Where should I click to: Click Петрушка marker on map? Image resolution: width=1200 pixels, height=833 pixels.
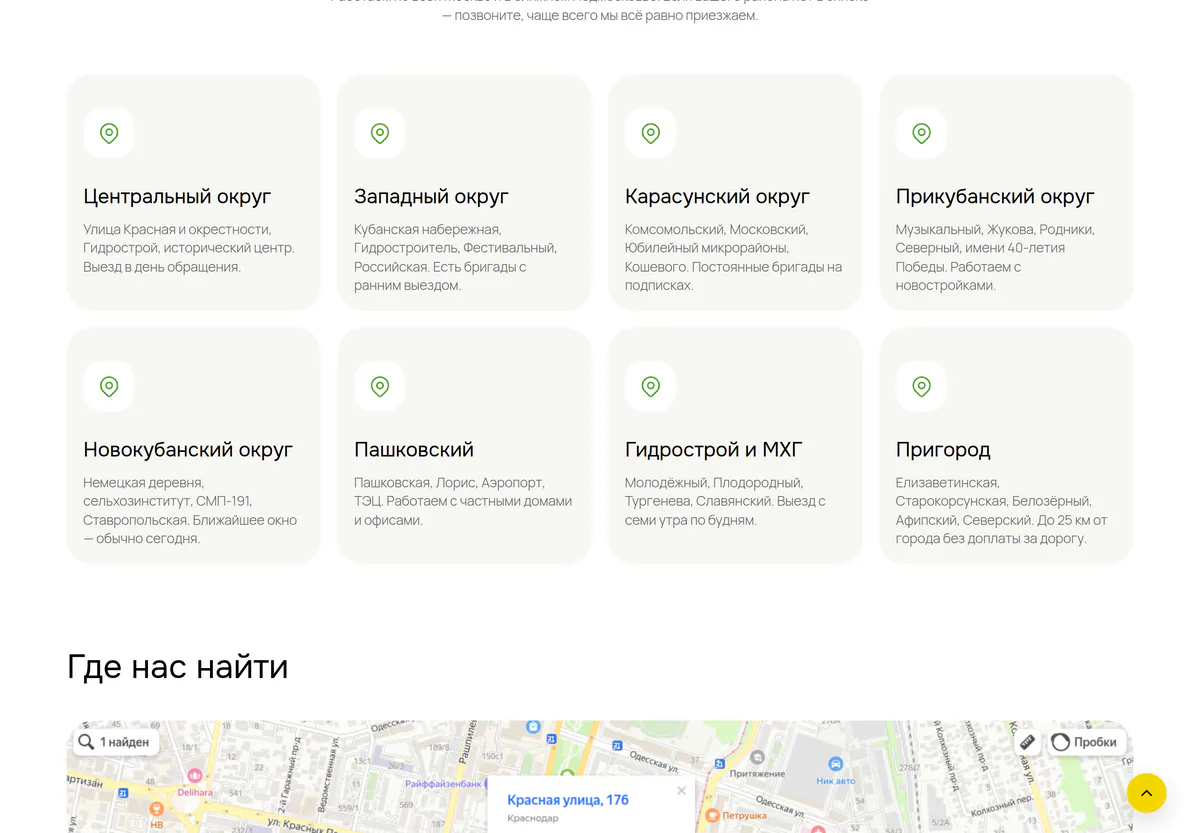(712, 815)
